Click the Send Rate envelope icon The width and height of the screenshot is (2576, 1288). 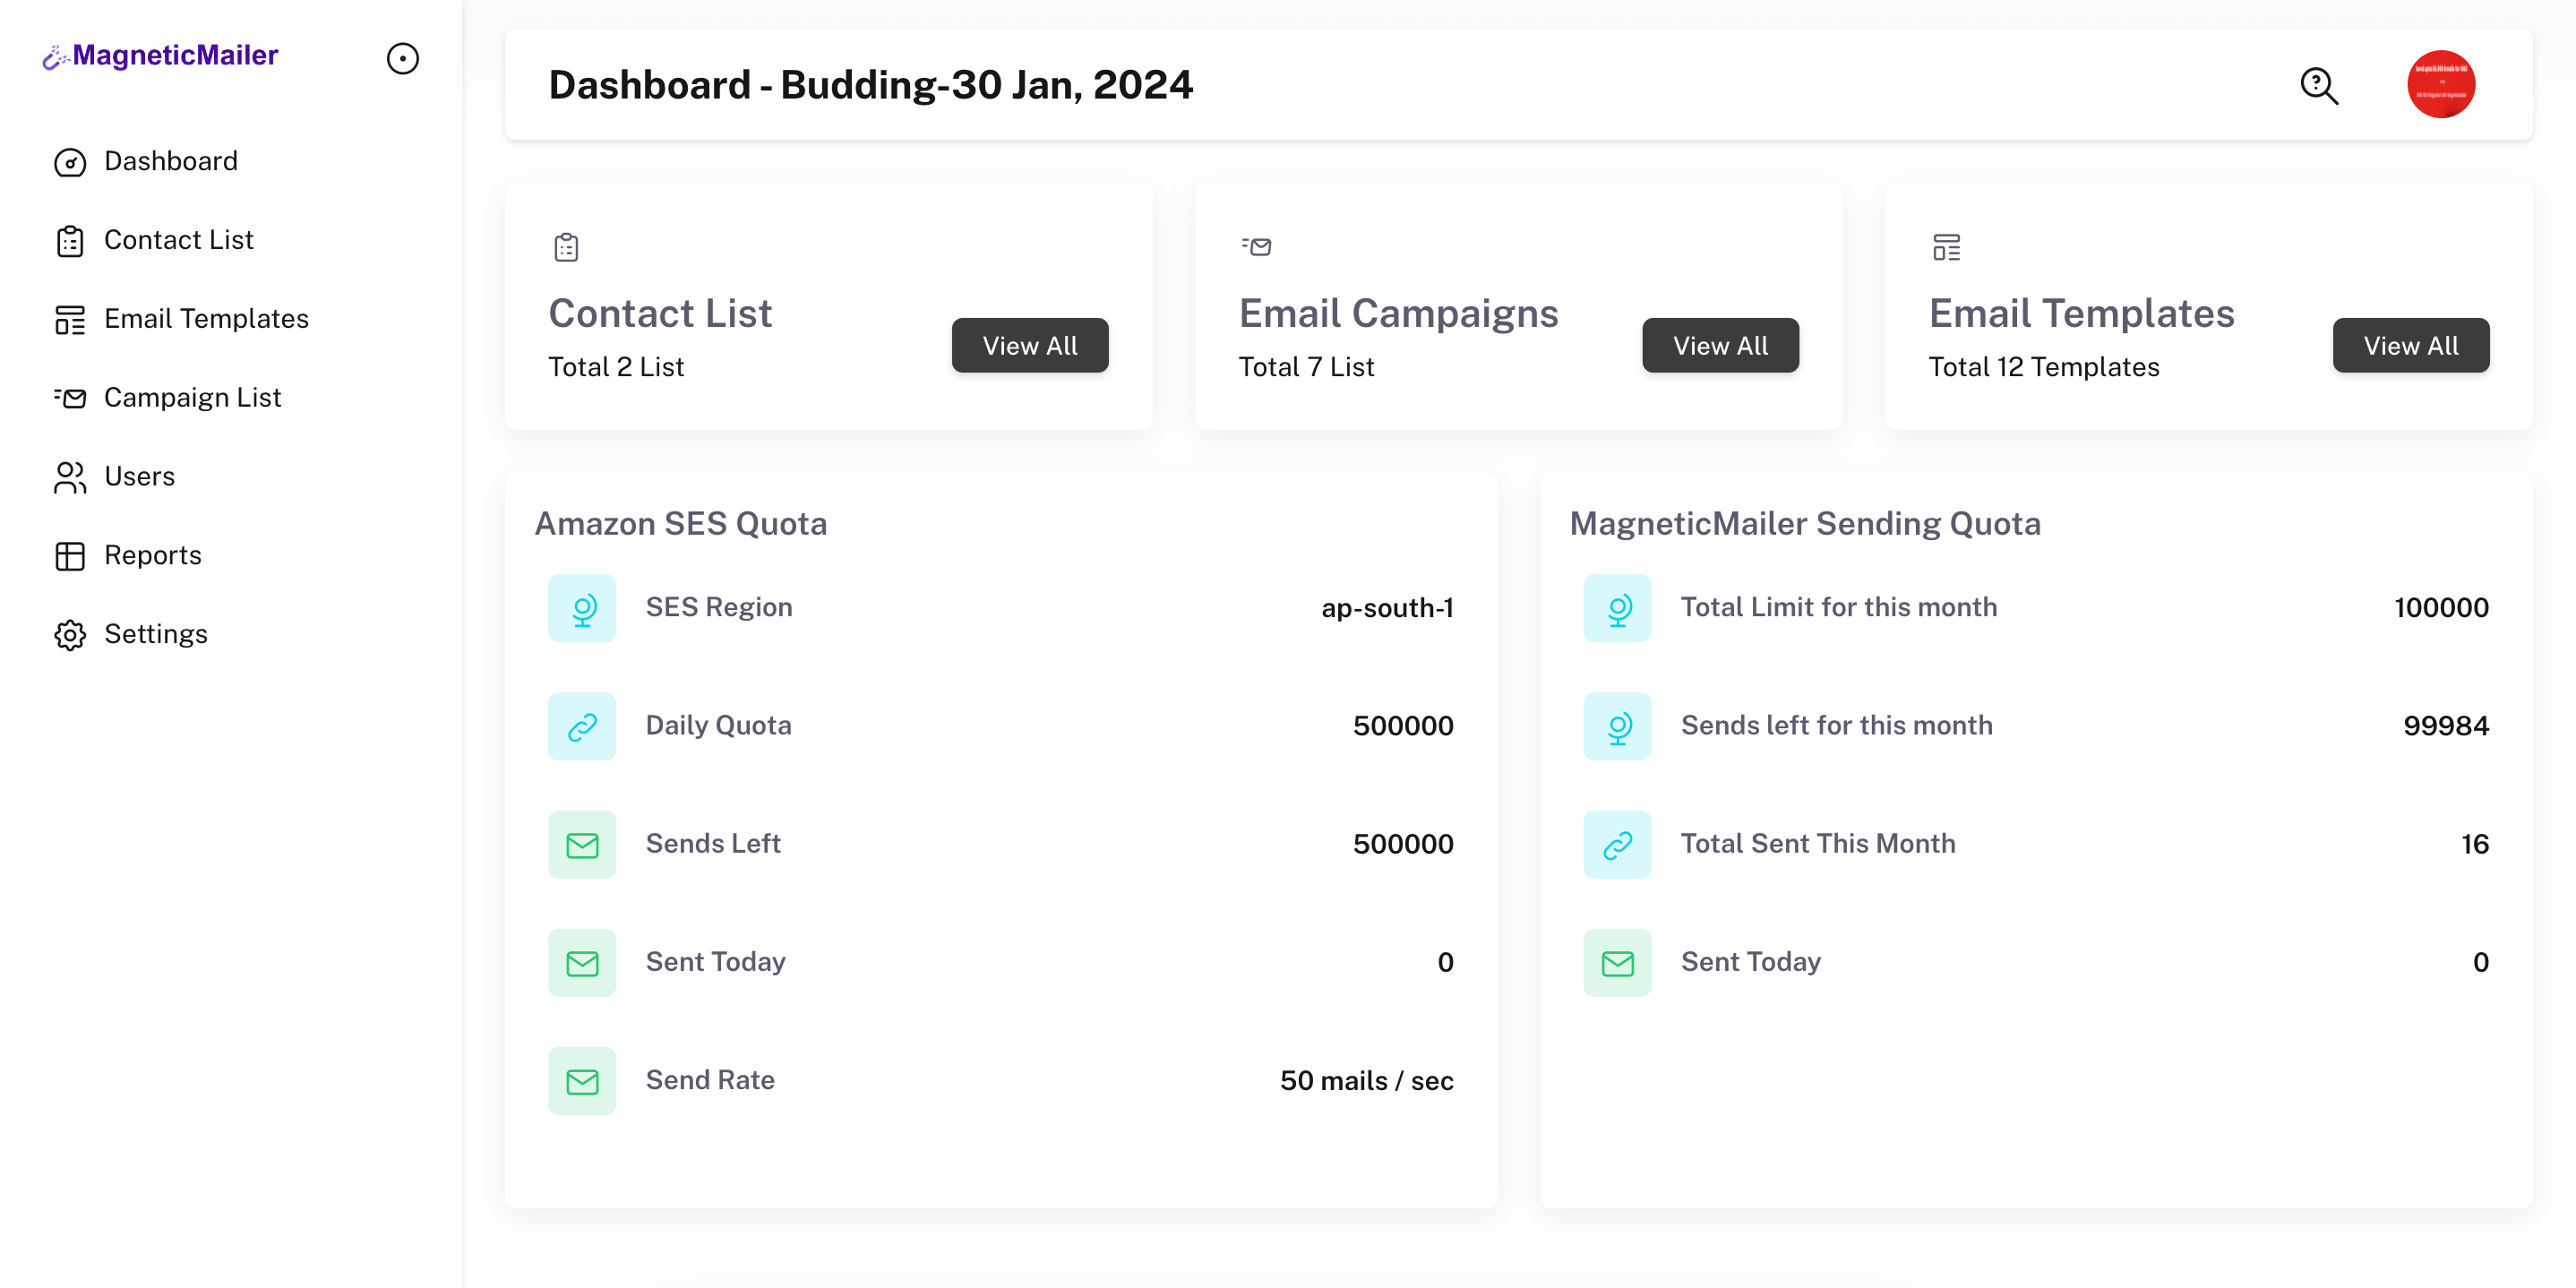tap(582, 1081)
